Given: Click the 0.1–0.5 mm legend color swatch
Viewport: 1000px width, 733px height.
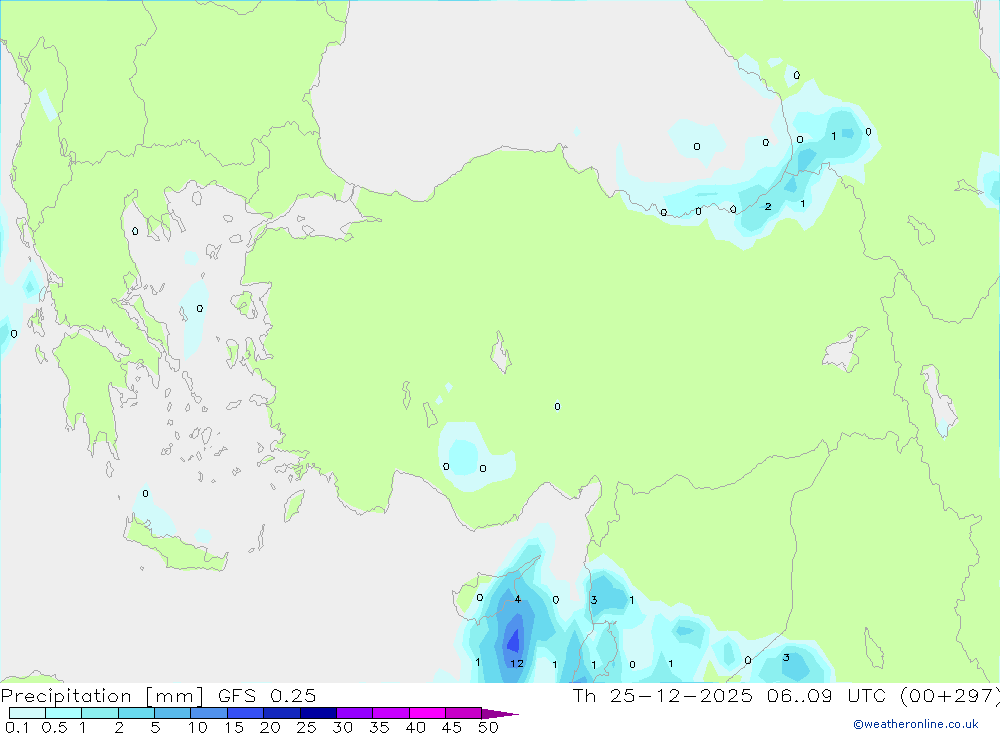Looking at the screenshot, I should click(x=27, y=713).
